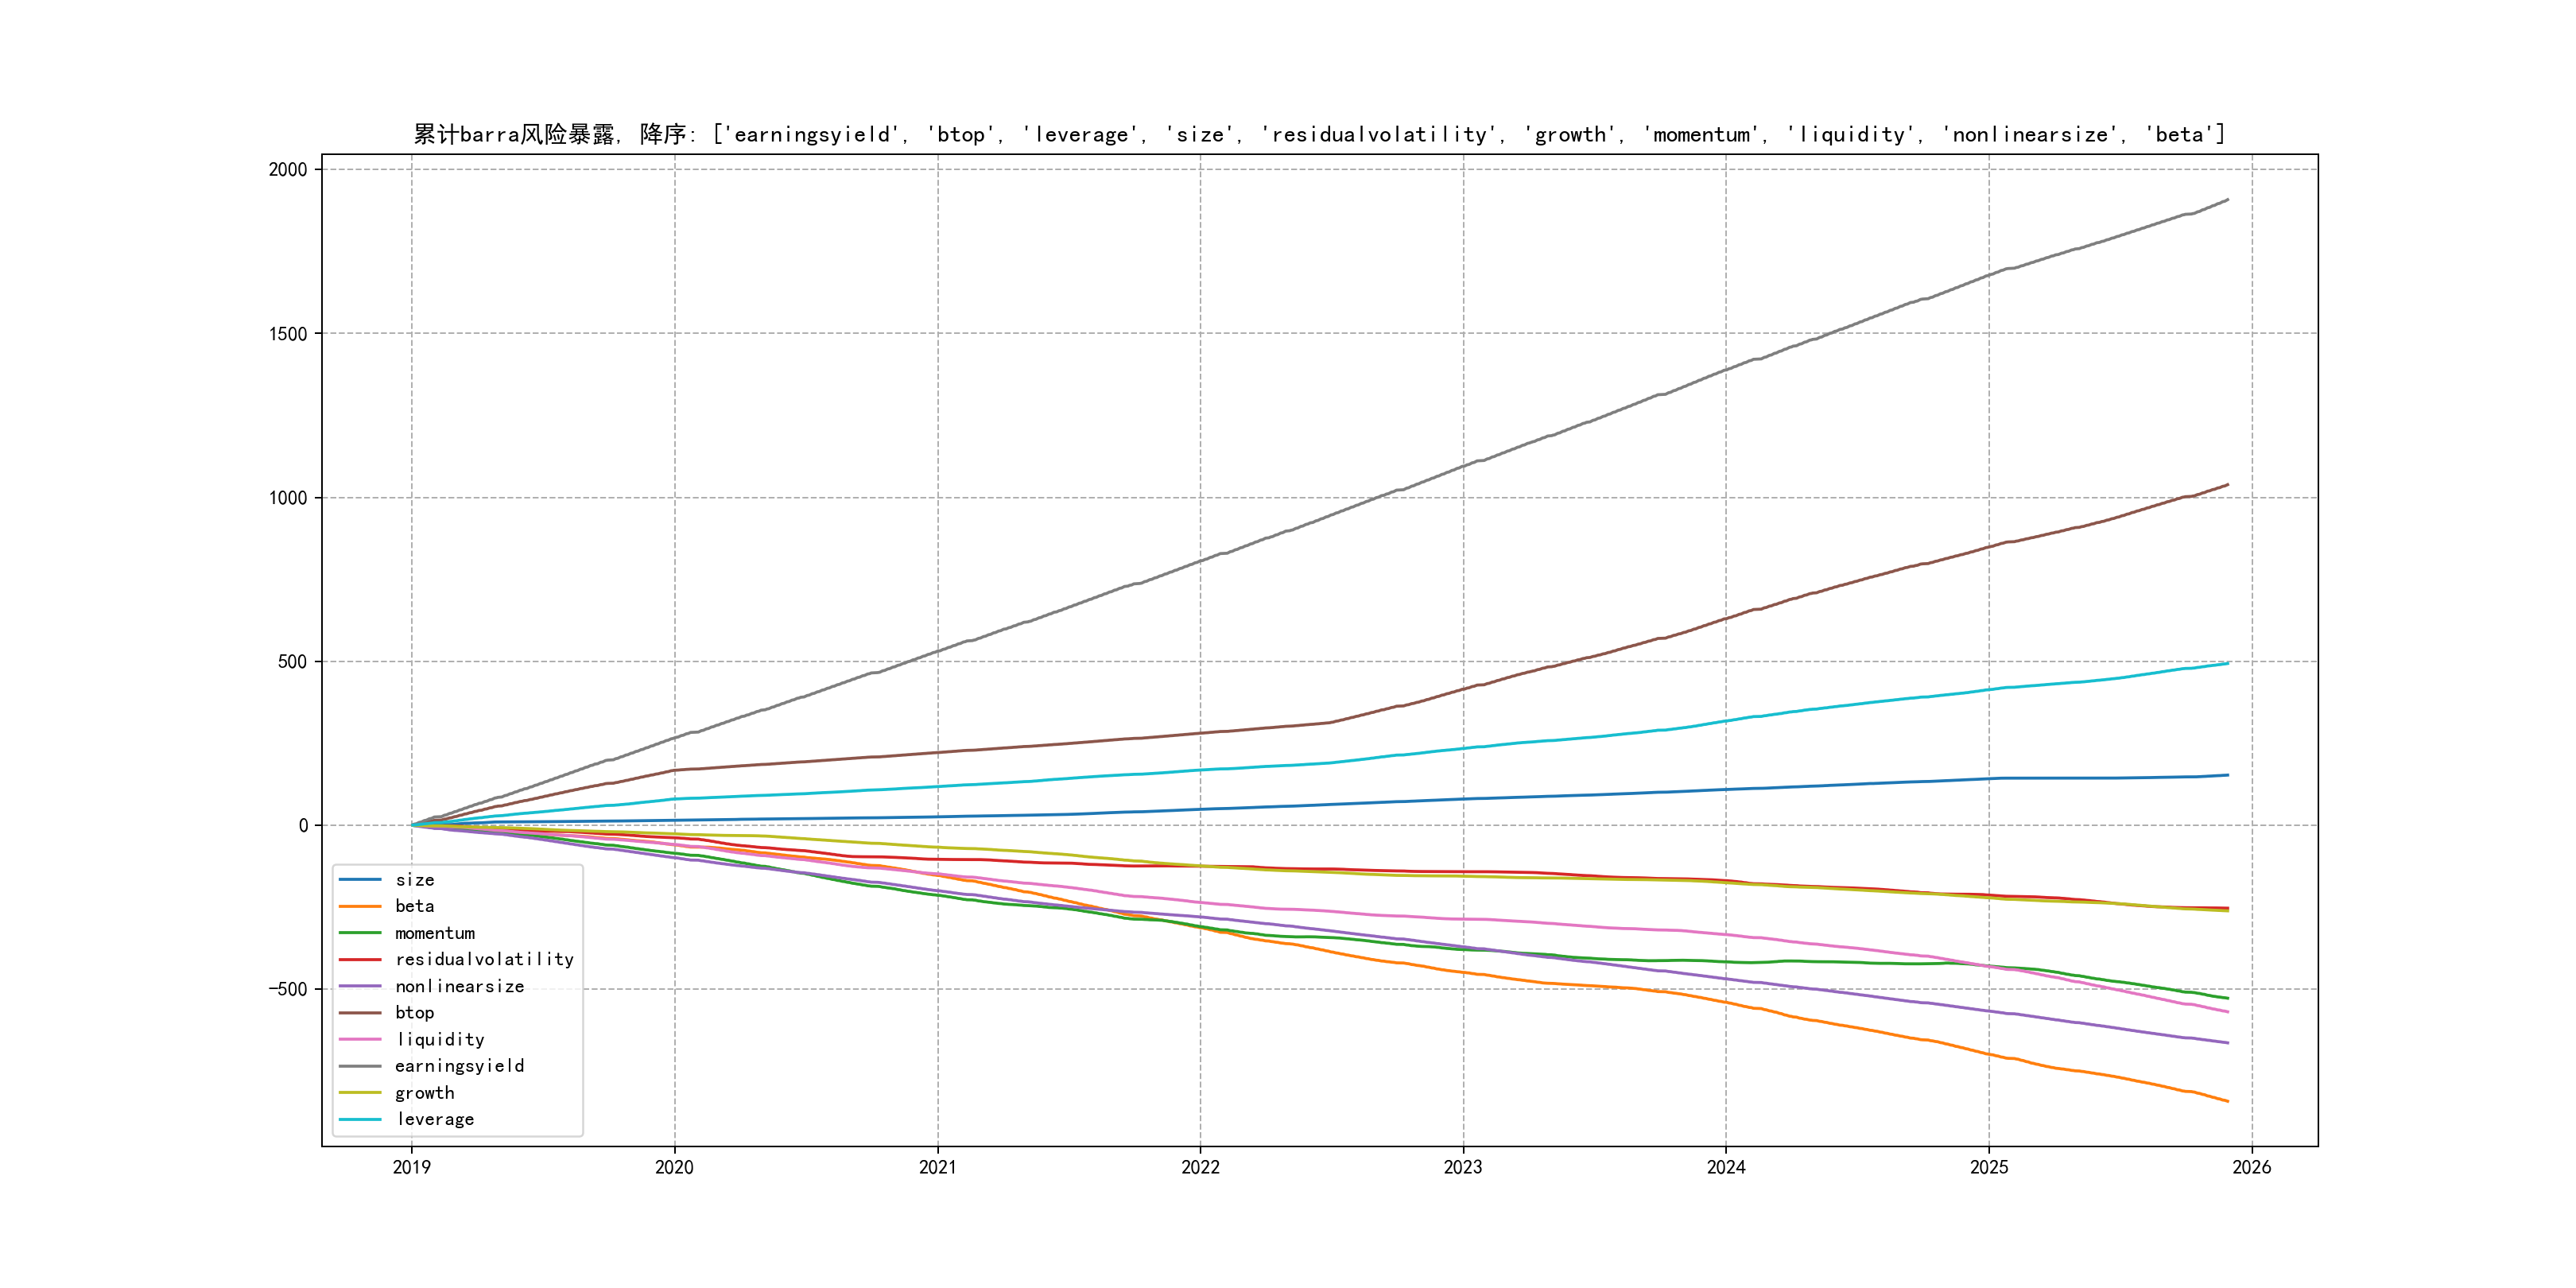The image size is (2576, 1288).
Task: Click the btop legend label
Action: click(x=414, y=1013)
